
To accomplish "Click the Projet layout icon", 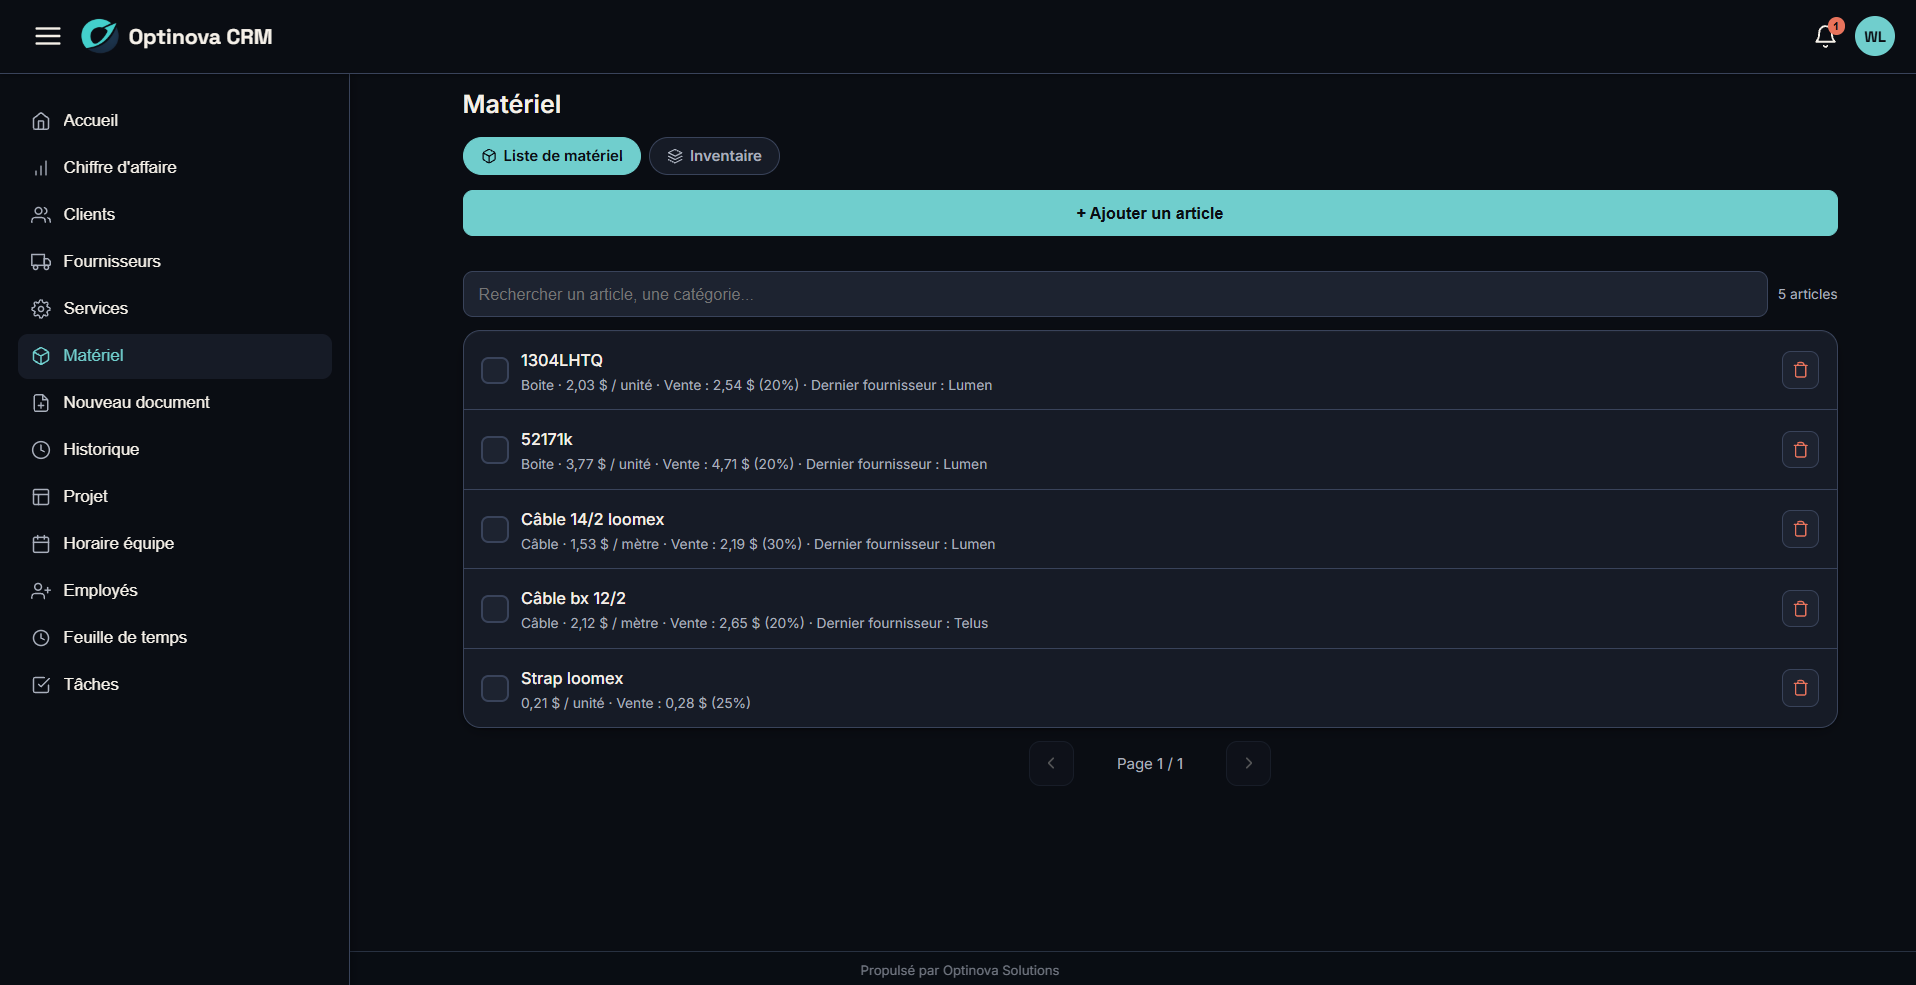I will click(x=41, y=497).
